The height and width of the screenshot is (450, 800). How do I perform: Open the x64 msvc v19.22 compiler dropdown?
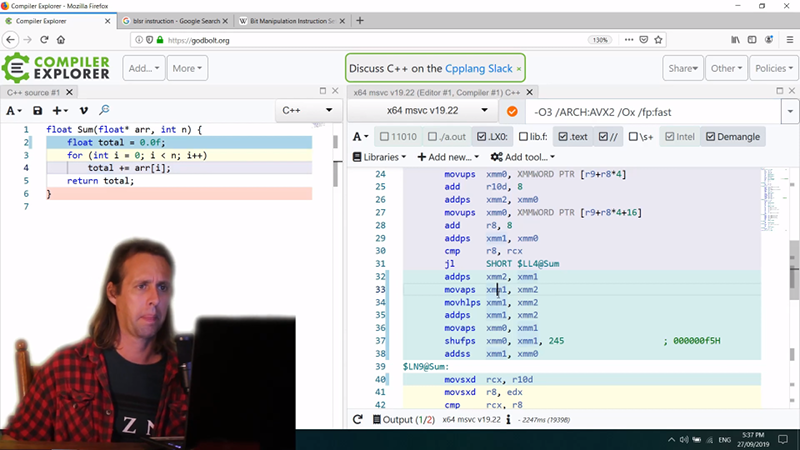(425, 111)
